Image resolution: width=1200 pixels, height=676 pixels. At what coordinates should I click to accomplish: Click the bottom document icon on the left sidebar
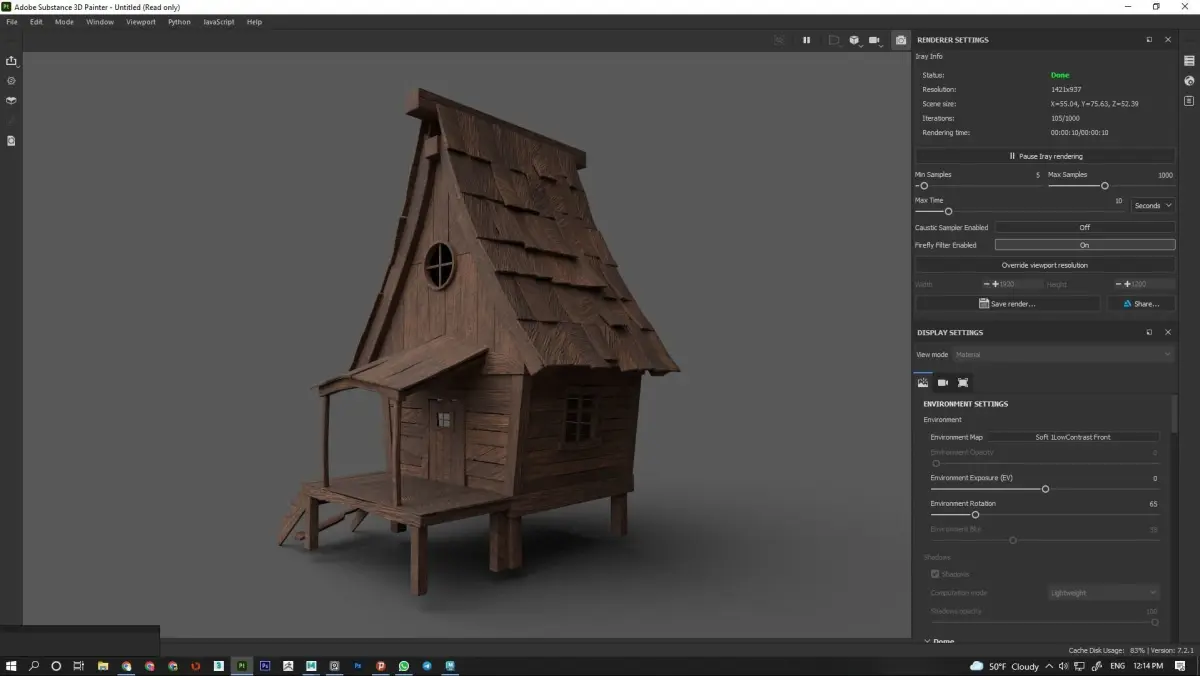click(x=11, y=141)
